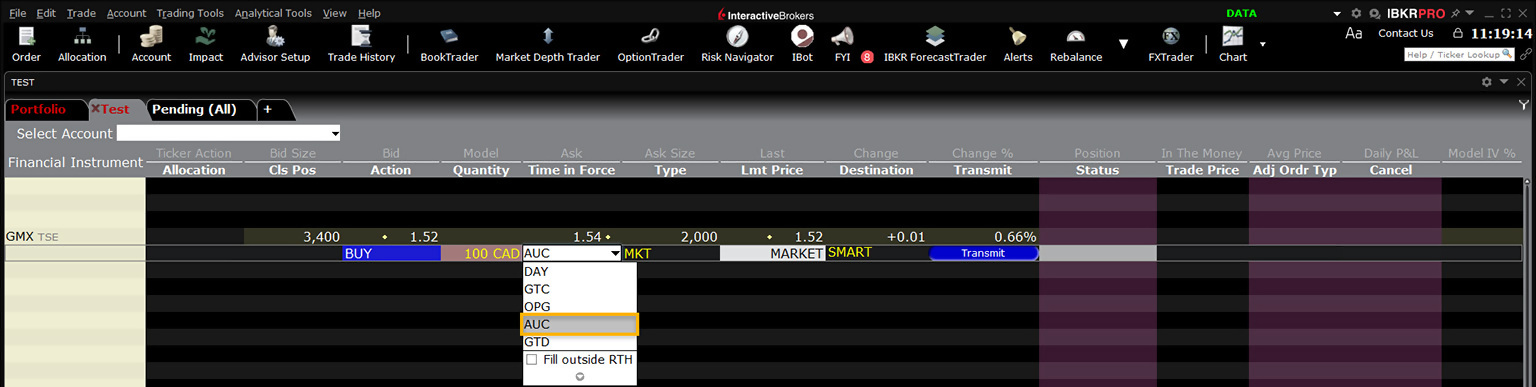Open the BookTrader tool
The image size is (1536, 387).
[449, 45]
